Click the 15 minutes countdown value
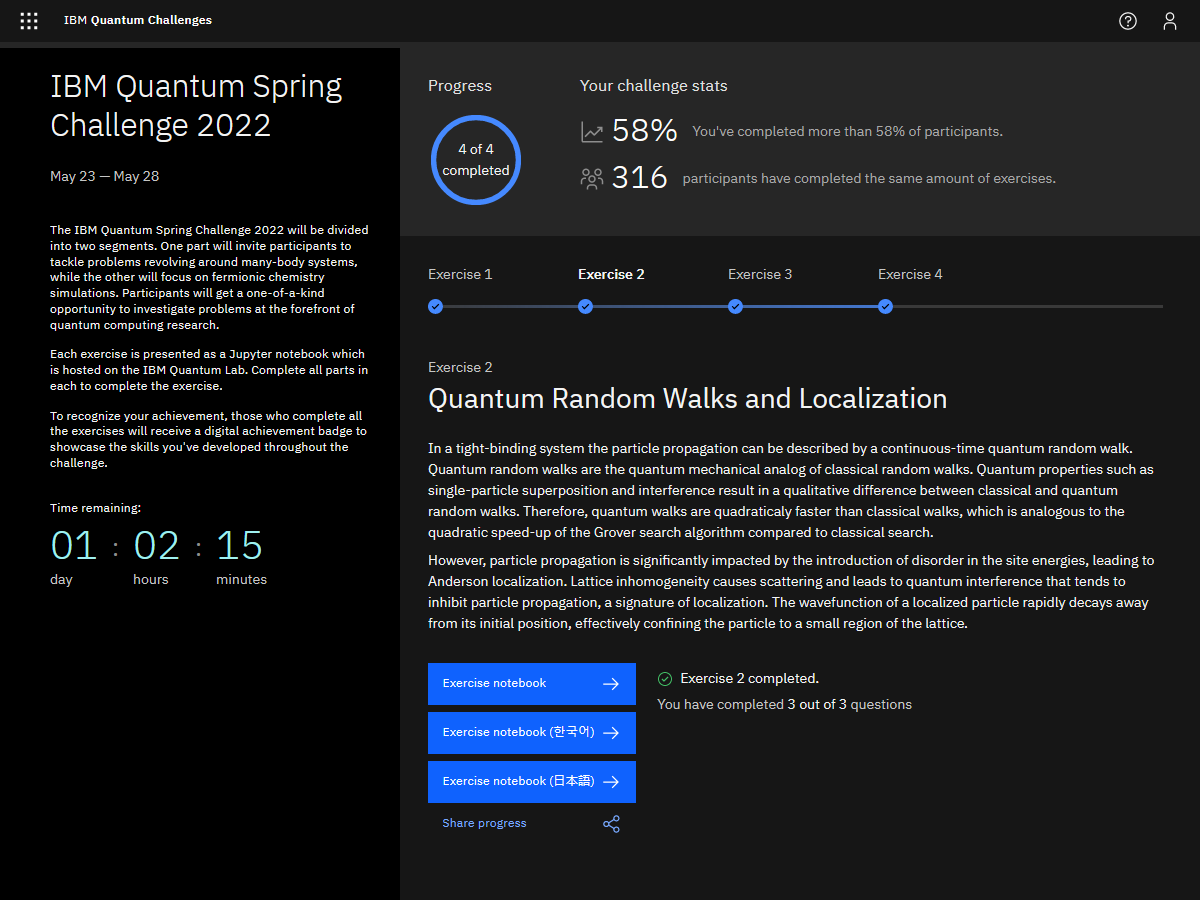 tap(239, 546)
